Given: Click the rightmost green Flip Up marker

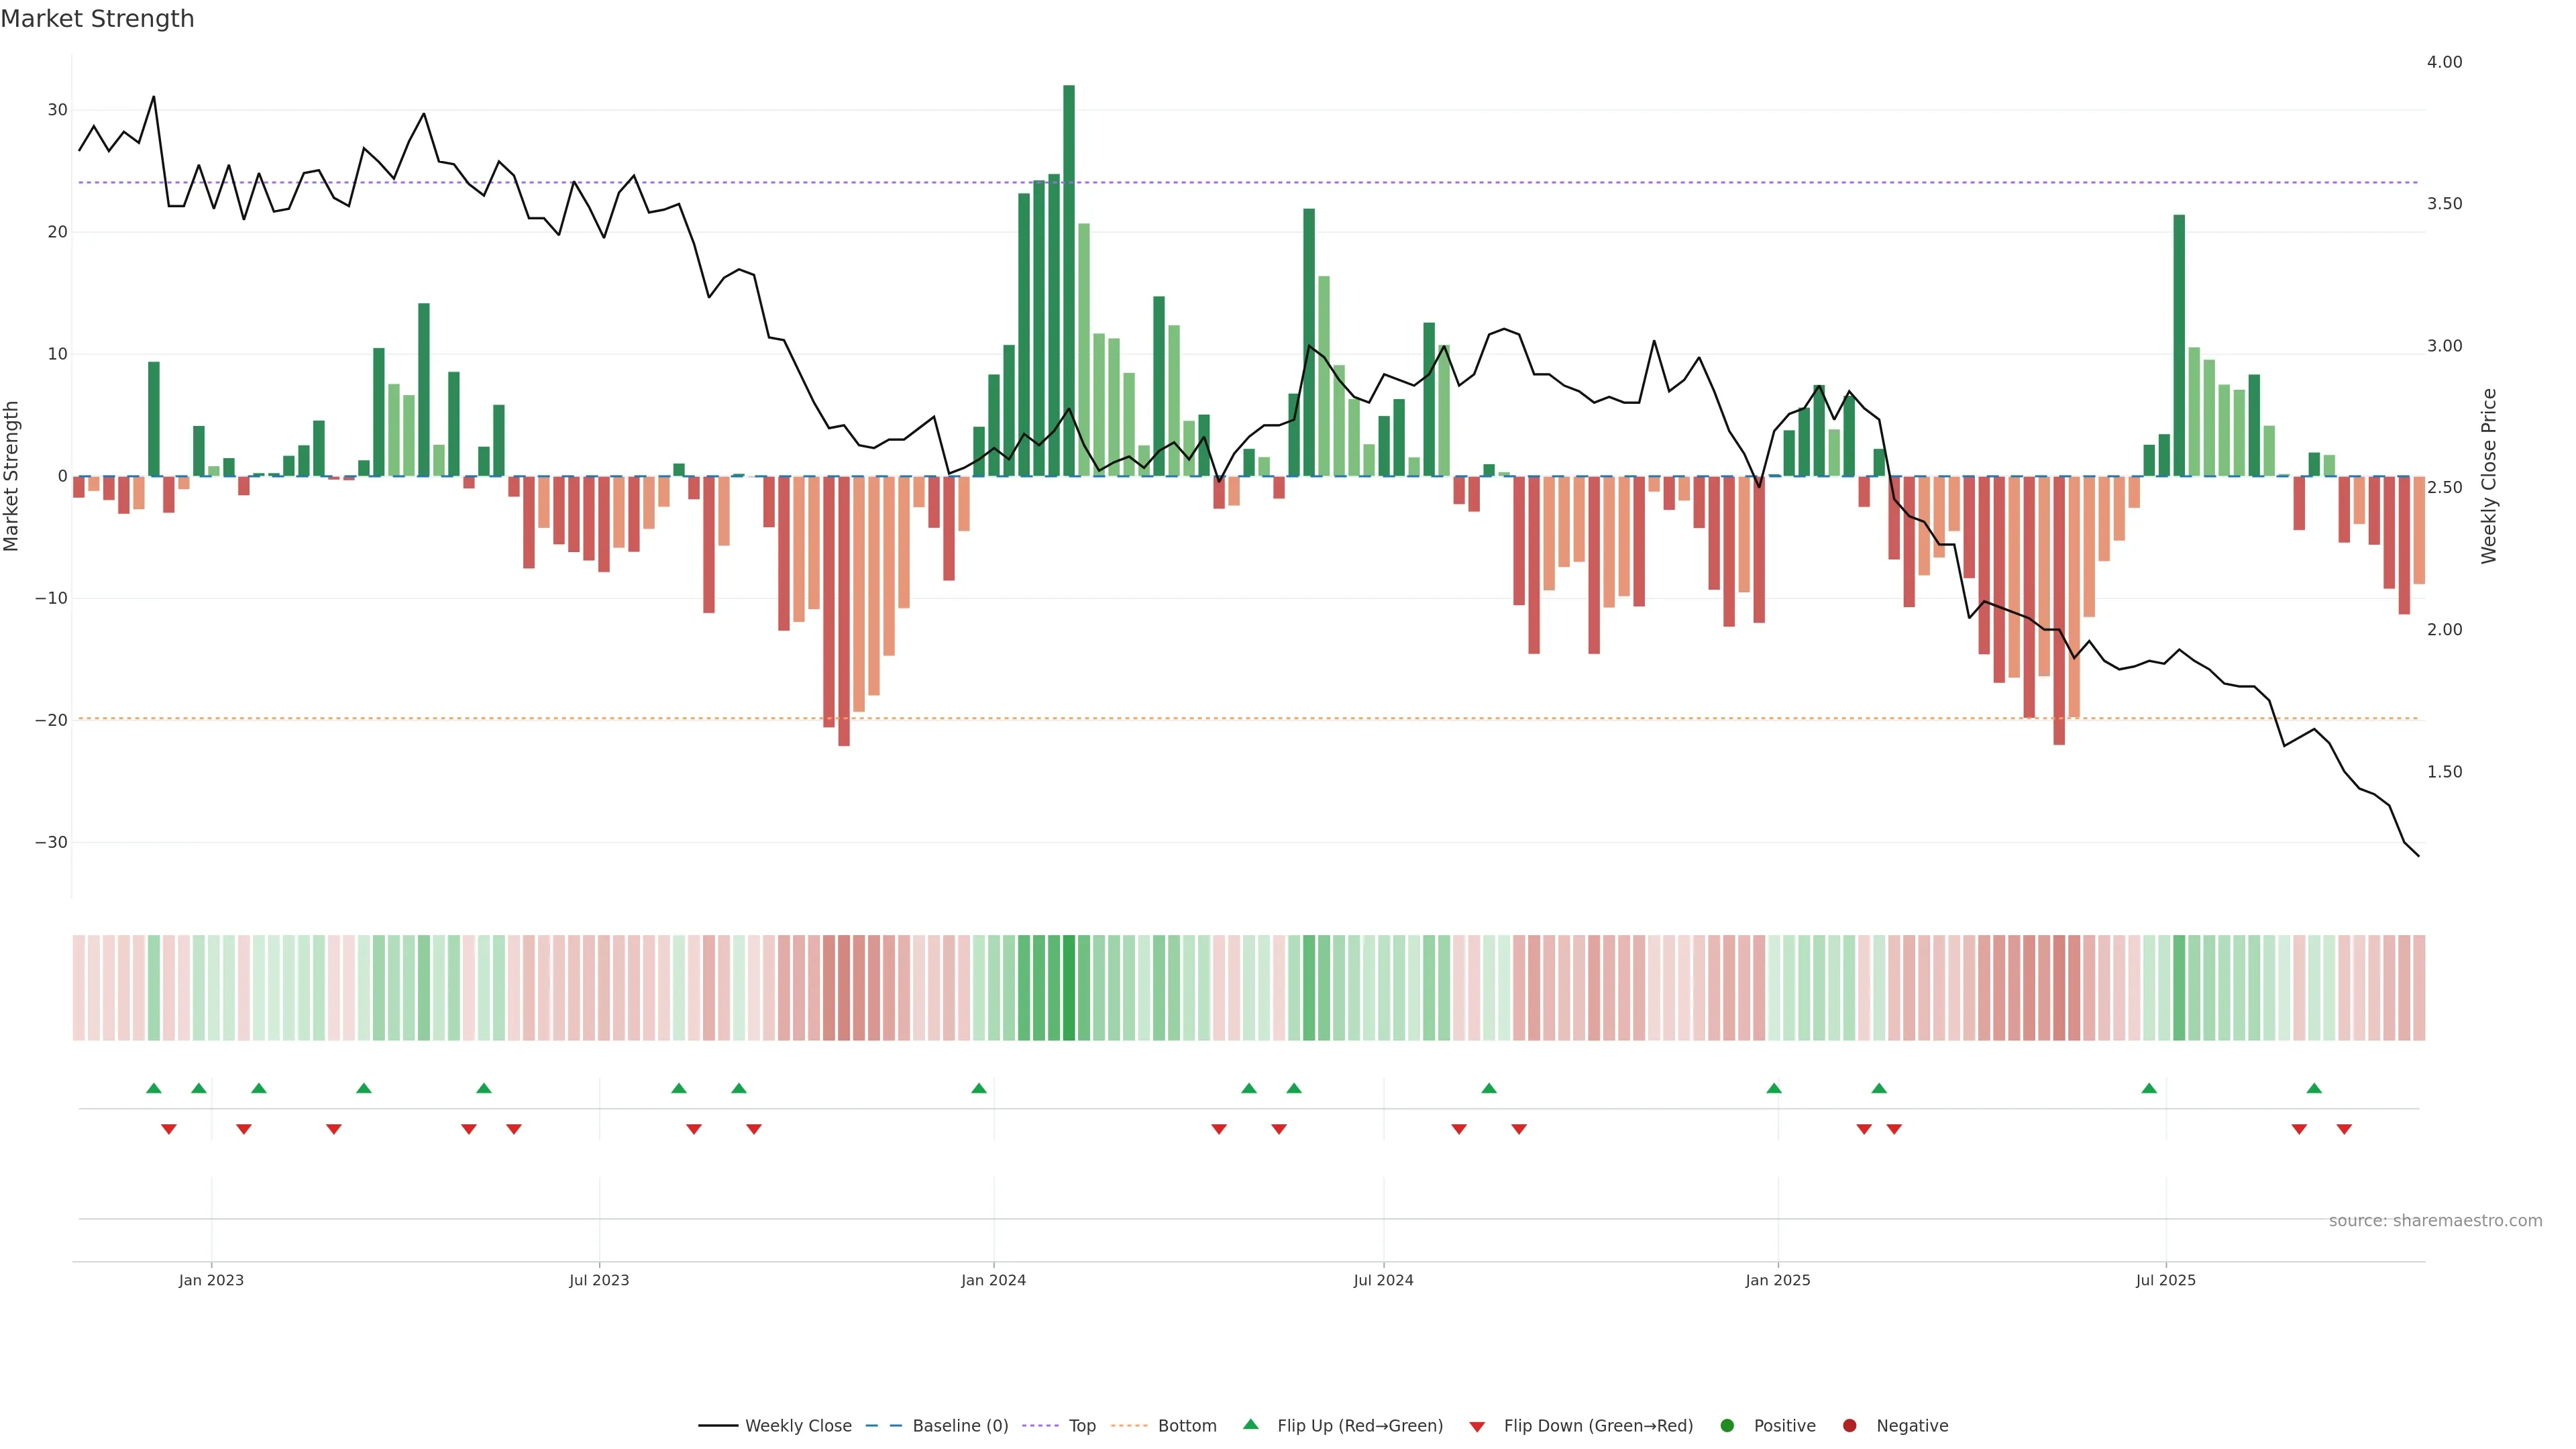Looking at the screenshot, I should (2314, 1088).
